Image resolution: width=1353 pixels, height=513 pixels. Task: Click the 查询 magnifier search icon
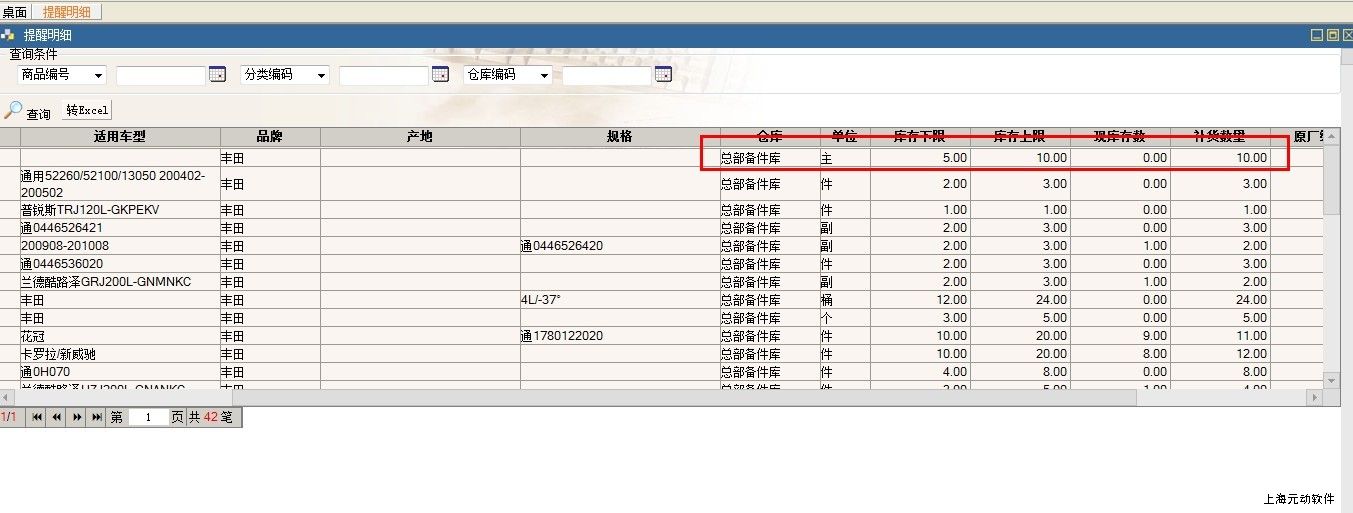coord(13,111)
